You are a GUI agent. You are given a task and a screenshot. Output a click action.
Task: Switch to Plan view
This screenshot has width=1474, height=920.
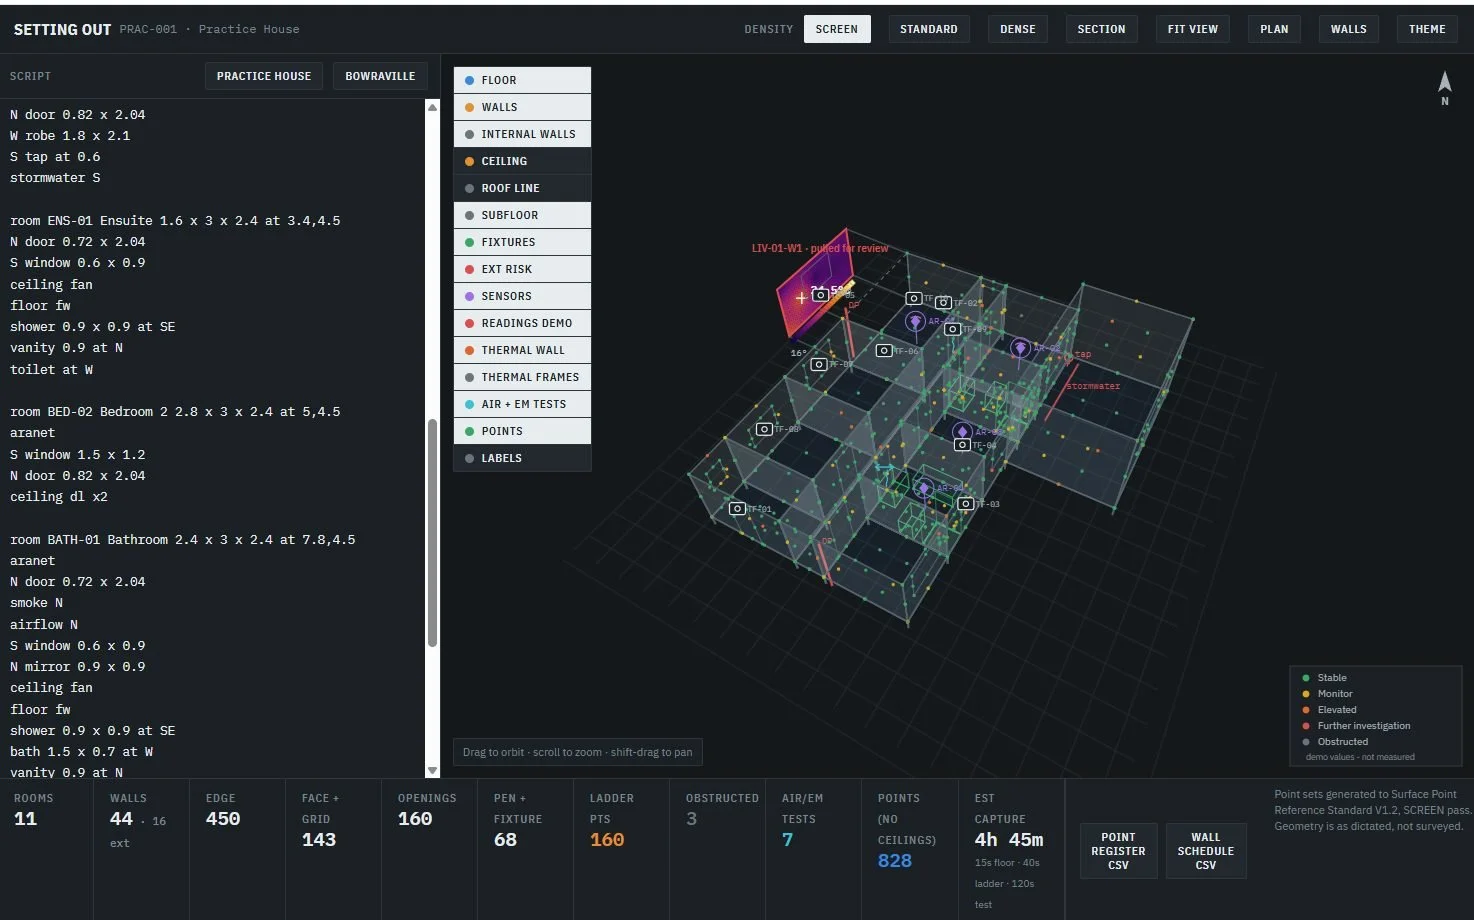pyautogui.click(x=1274, y=29)
